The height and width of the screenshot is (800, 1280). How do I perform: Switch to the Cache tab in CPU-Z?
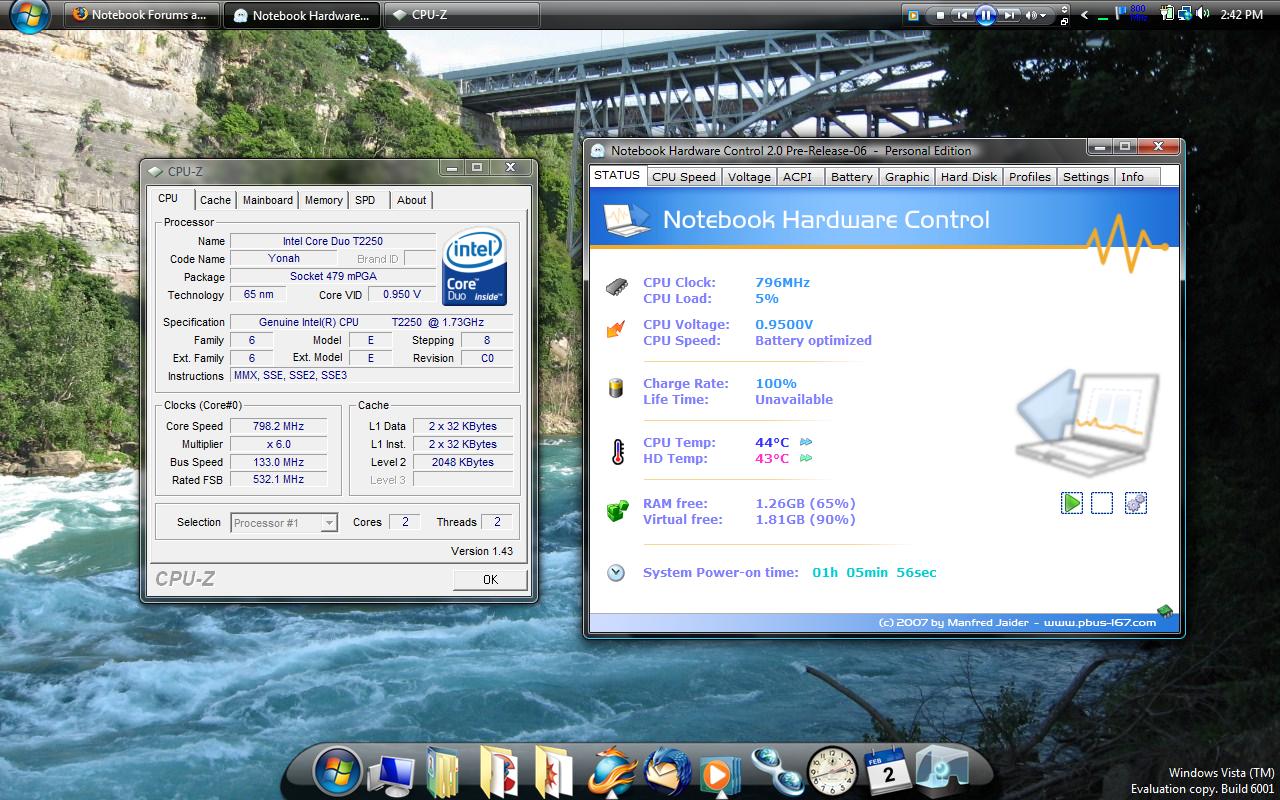click(x=215, y=200)
